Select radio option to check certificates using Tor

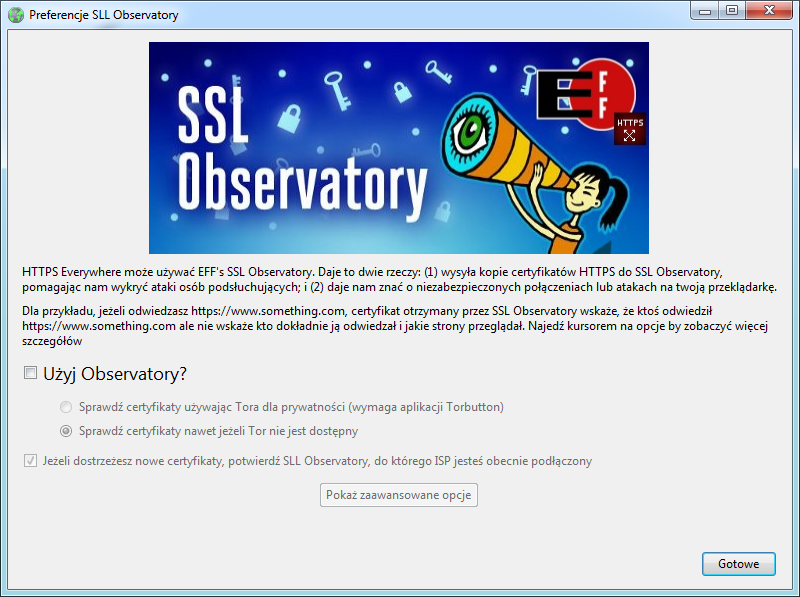tap(66, 408)
